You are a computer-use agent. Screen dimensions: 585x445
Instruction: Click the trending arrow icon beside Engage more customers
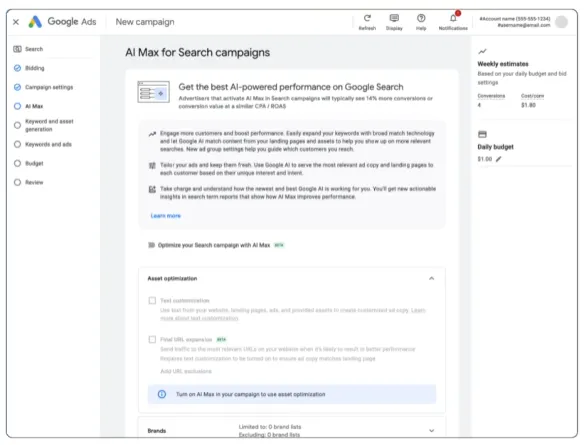(x=152, y=134)
